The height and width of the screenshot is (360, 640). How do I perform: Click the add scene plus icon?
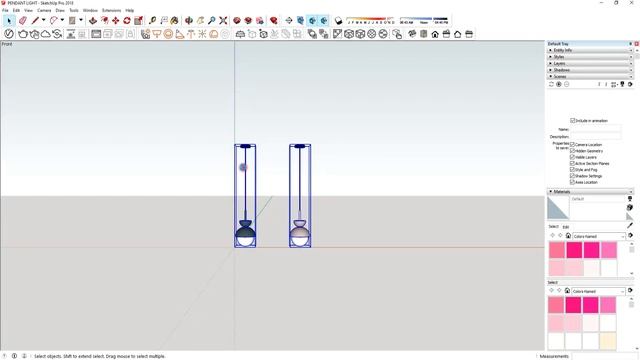(x=559, y=84)
